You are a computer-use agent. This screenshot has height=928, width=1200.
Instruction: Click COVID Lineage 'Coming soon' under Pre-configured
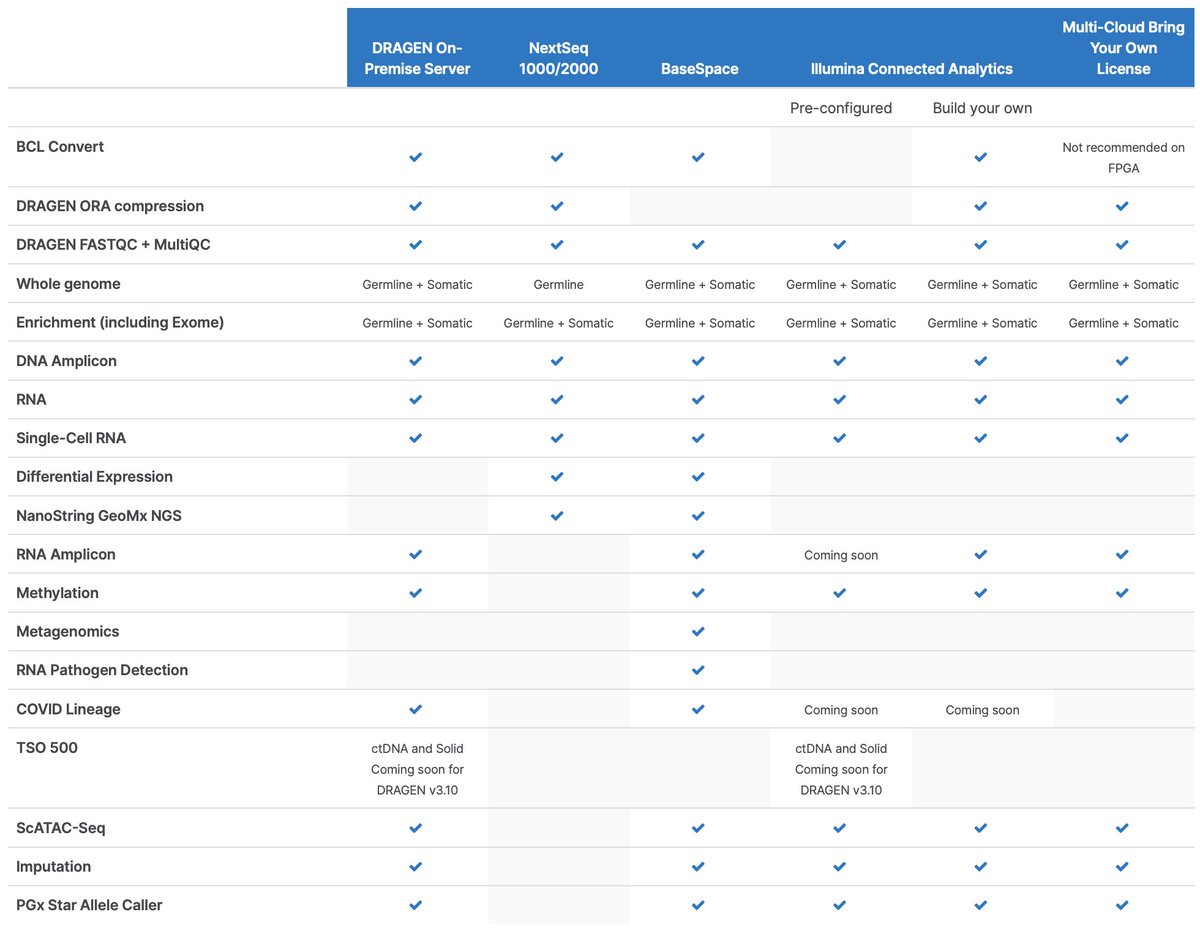point(841,710)
